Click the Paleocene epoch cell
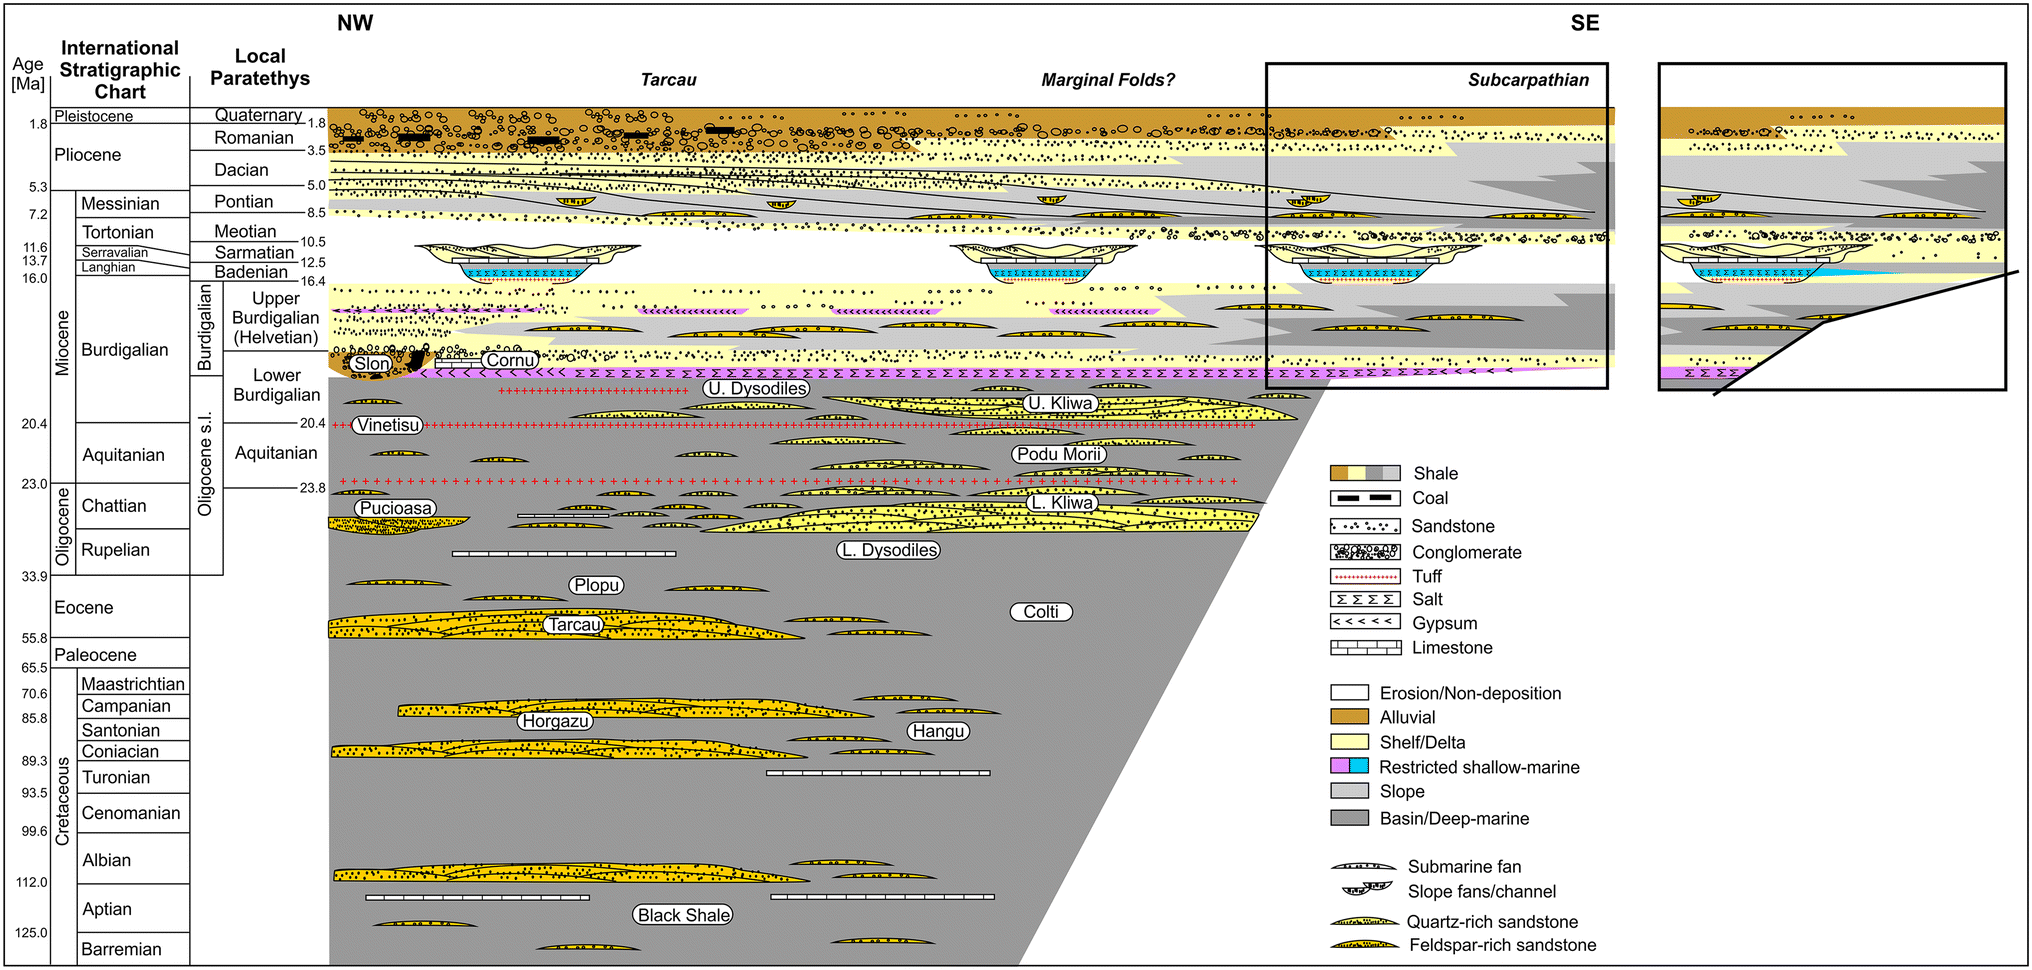Viewport: 2032px width, 970px height. click(120, 654)
